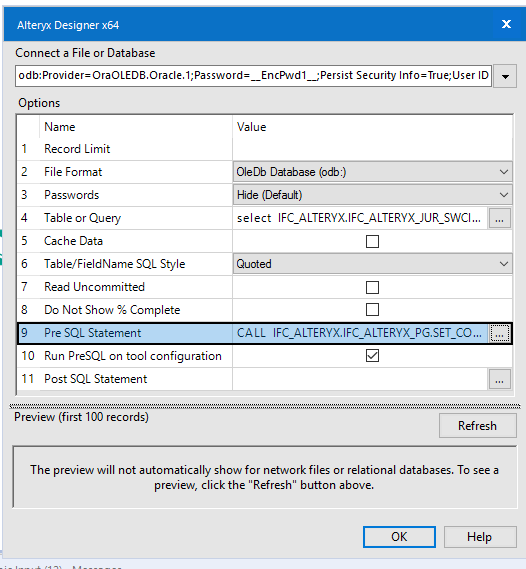Select the Post SQL Statement row label
The width and height of the screenshot is (526, 569).
[x=95, y=379]
